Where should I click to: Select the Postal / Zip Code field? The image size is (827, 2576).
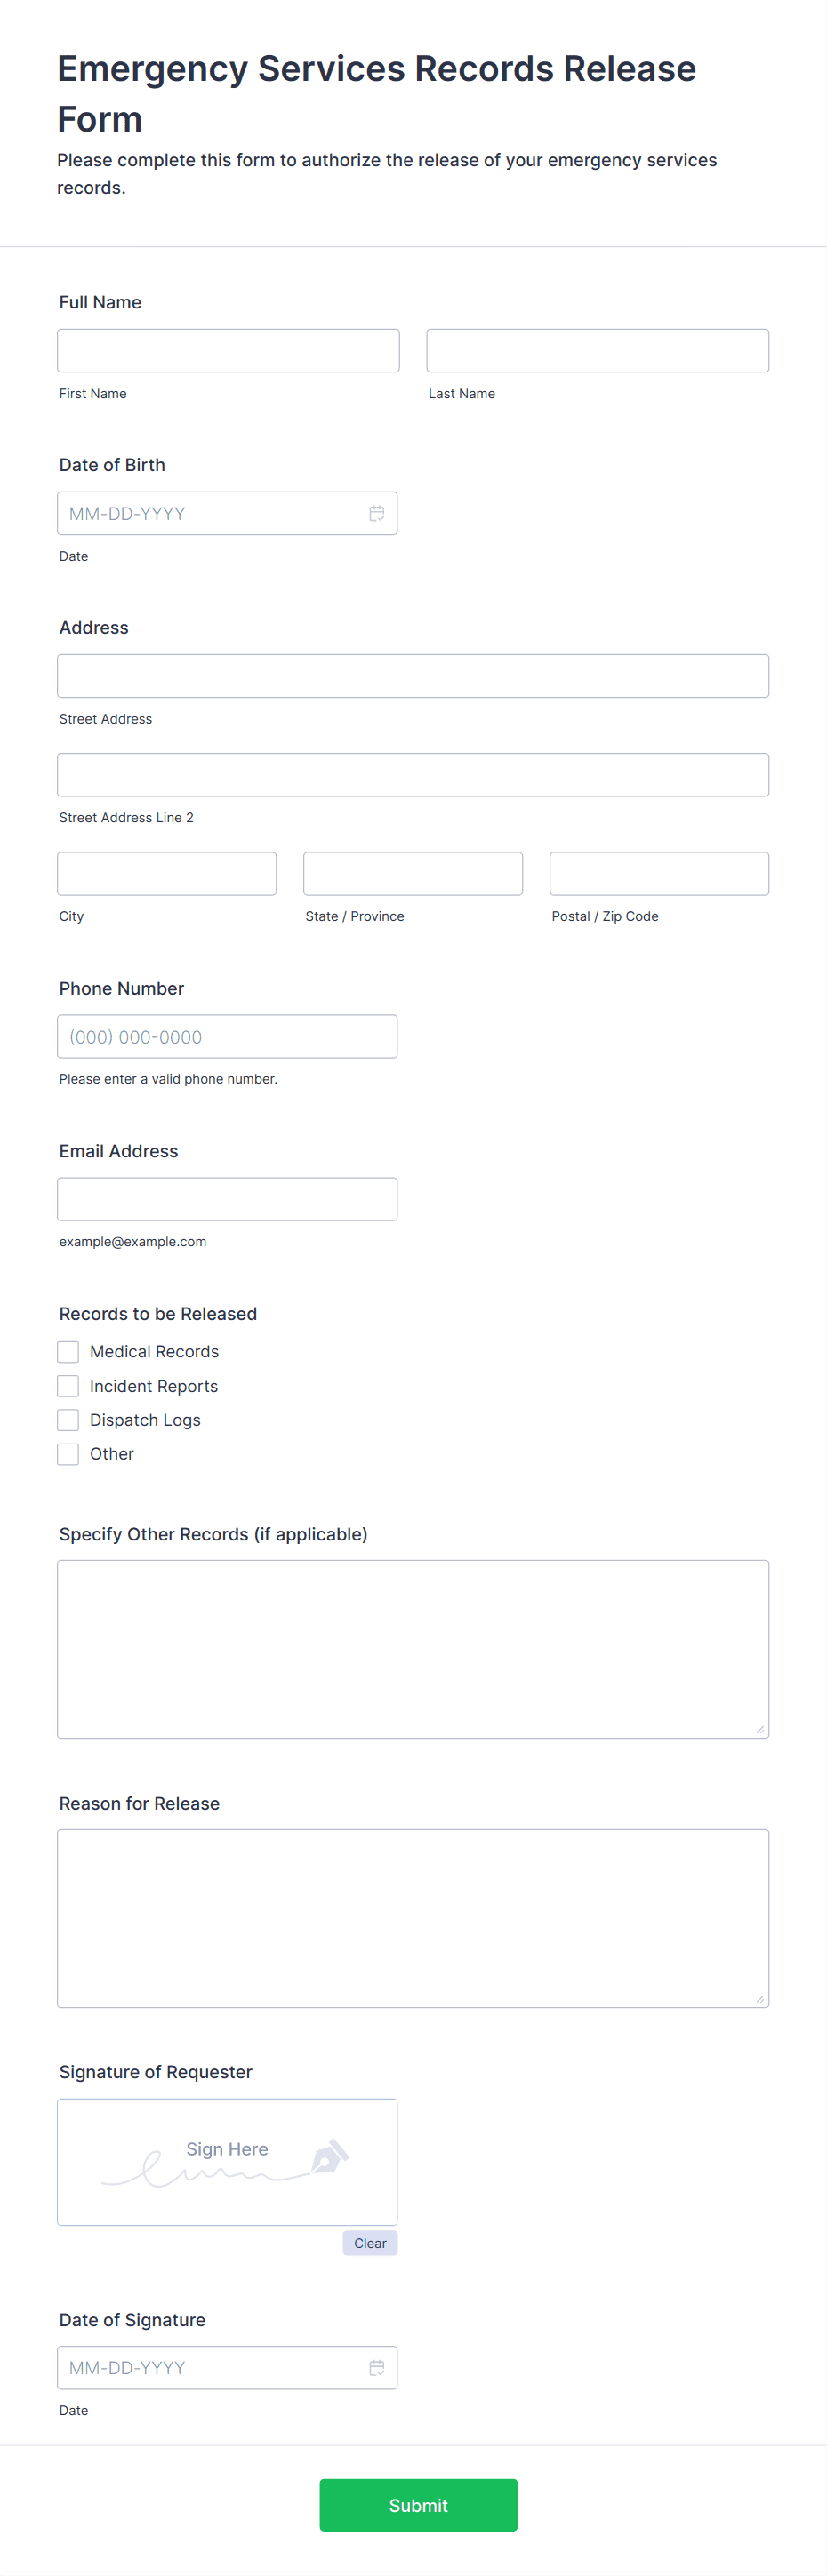click(659, 874)
